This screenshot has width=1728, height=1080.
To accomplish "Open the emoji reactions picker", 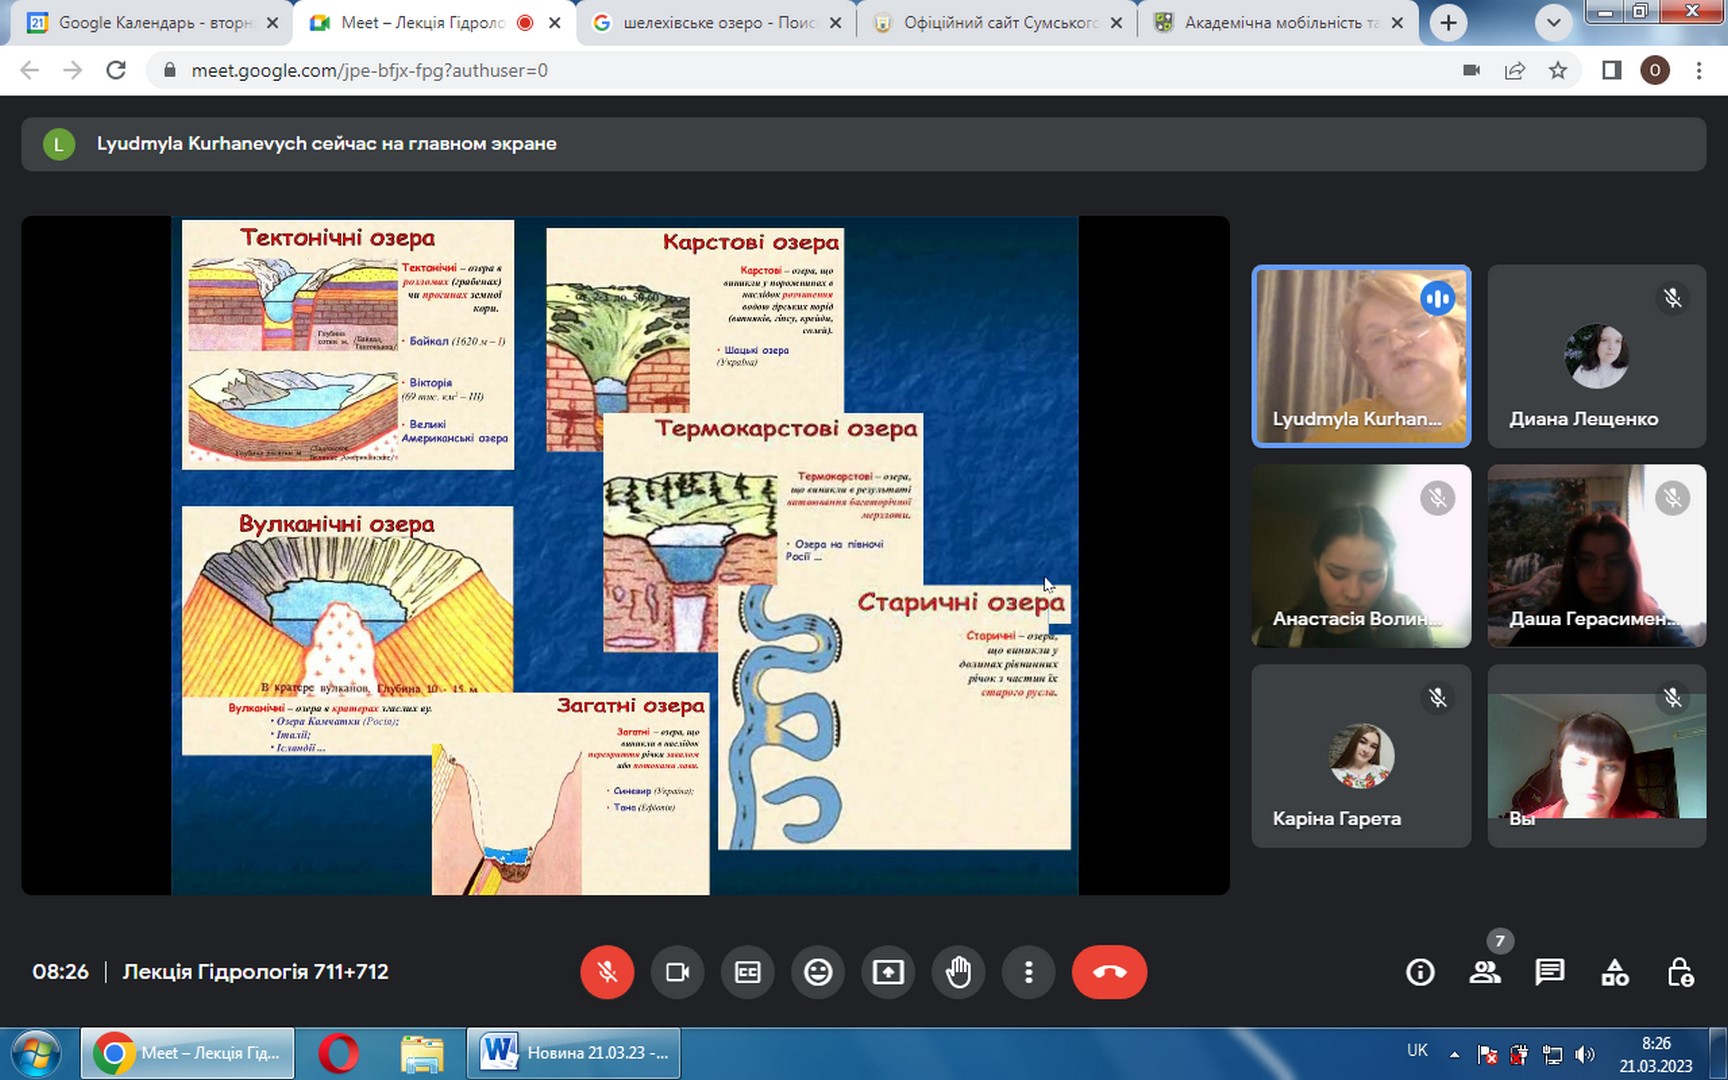I will click(818, 972).
